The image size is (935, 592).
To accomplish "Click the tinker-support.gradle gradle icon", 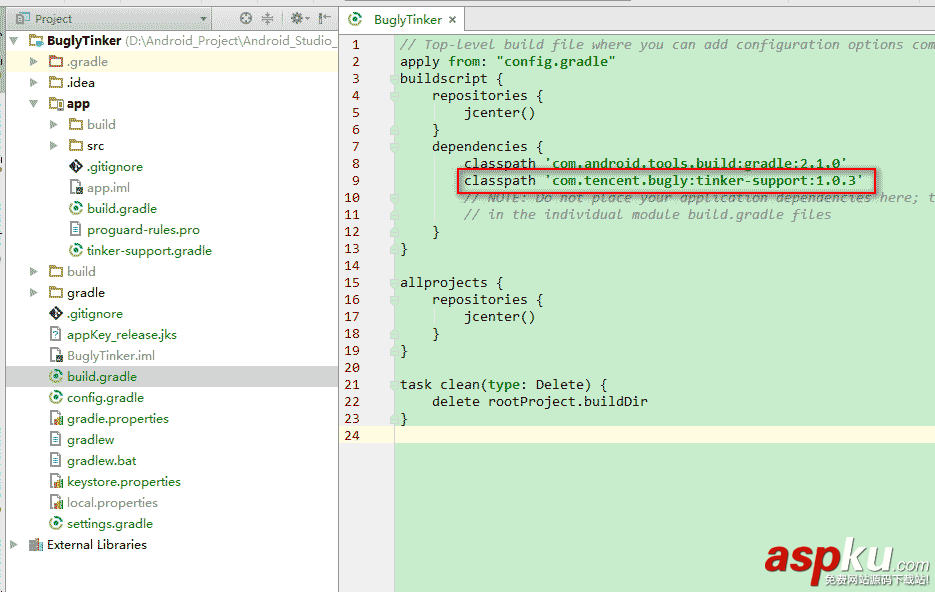I will (x=76, y=250).
